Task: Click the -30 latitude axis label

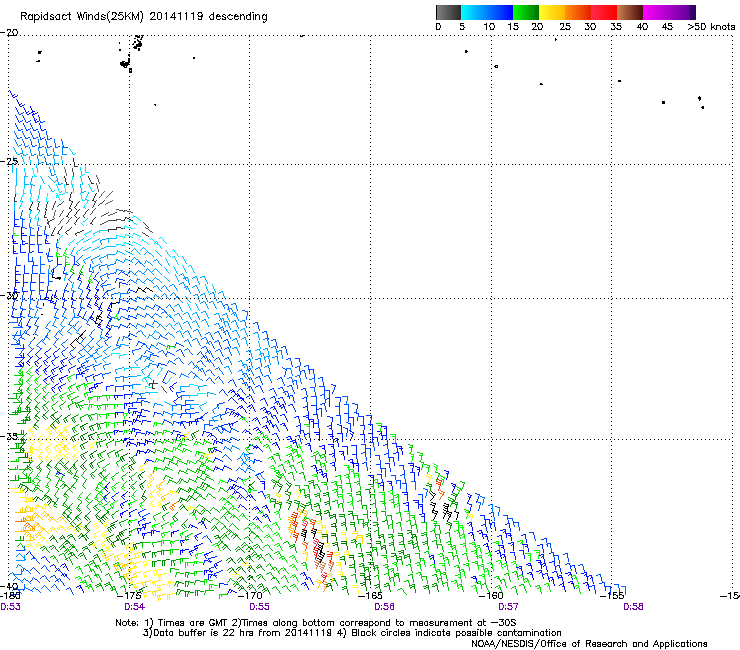Action: pyautogui.click(x=9, y=295)
